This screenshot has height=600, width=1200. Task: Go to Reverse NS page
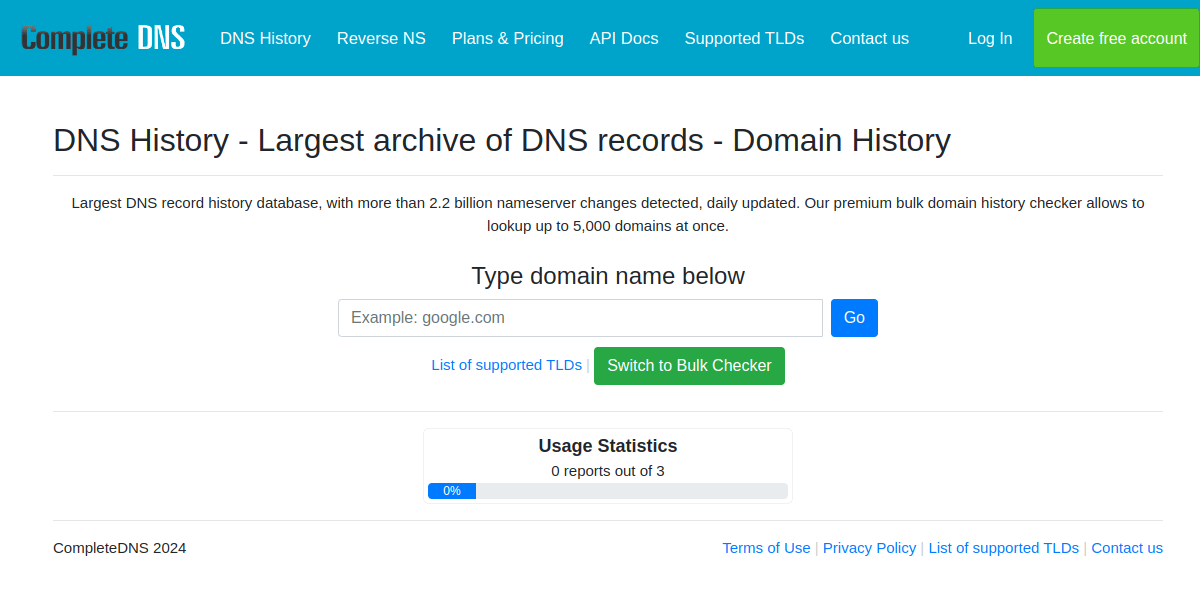tap(381, 38)
